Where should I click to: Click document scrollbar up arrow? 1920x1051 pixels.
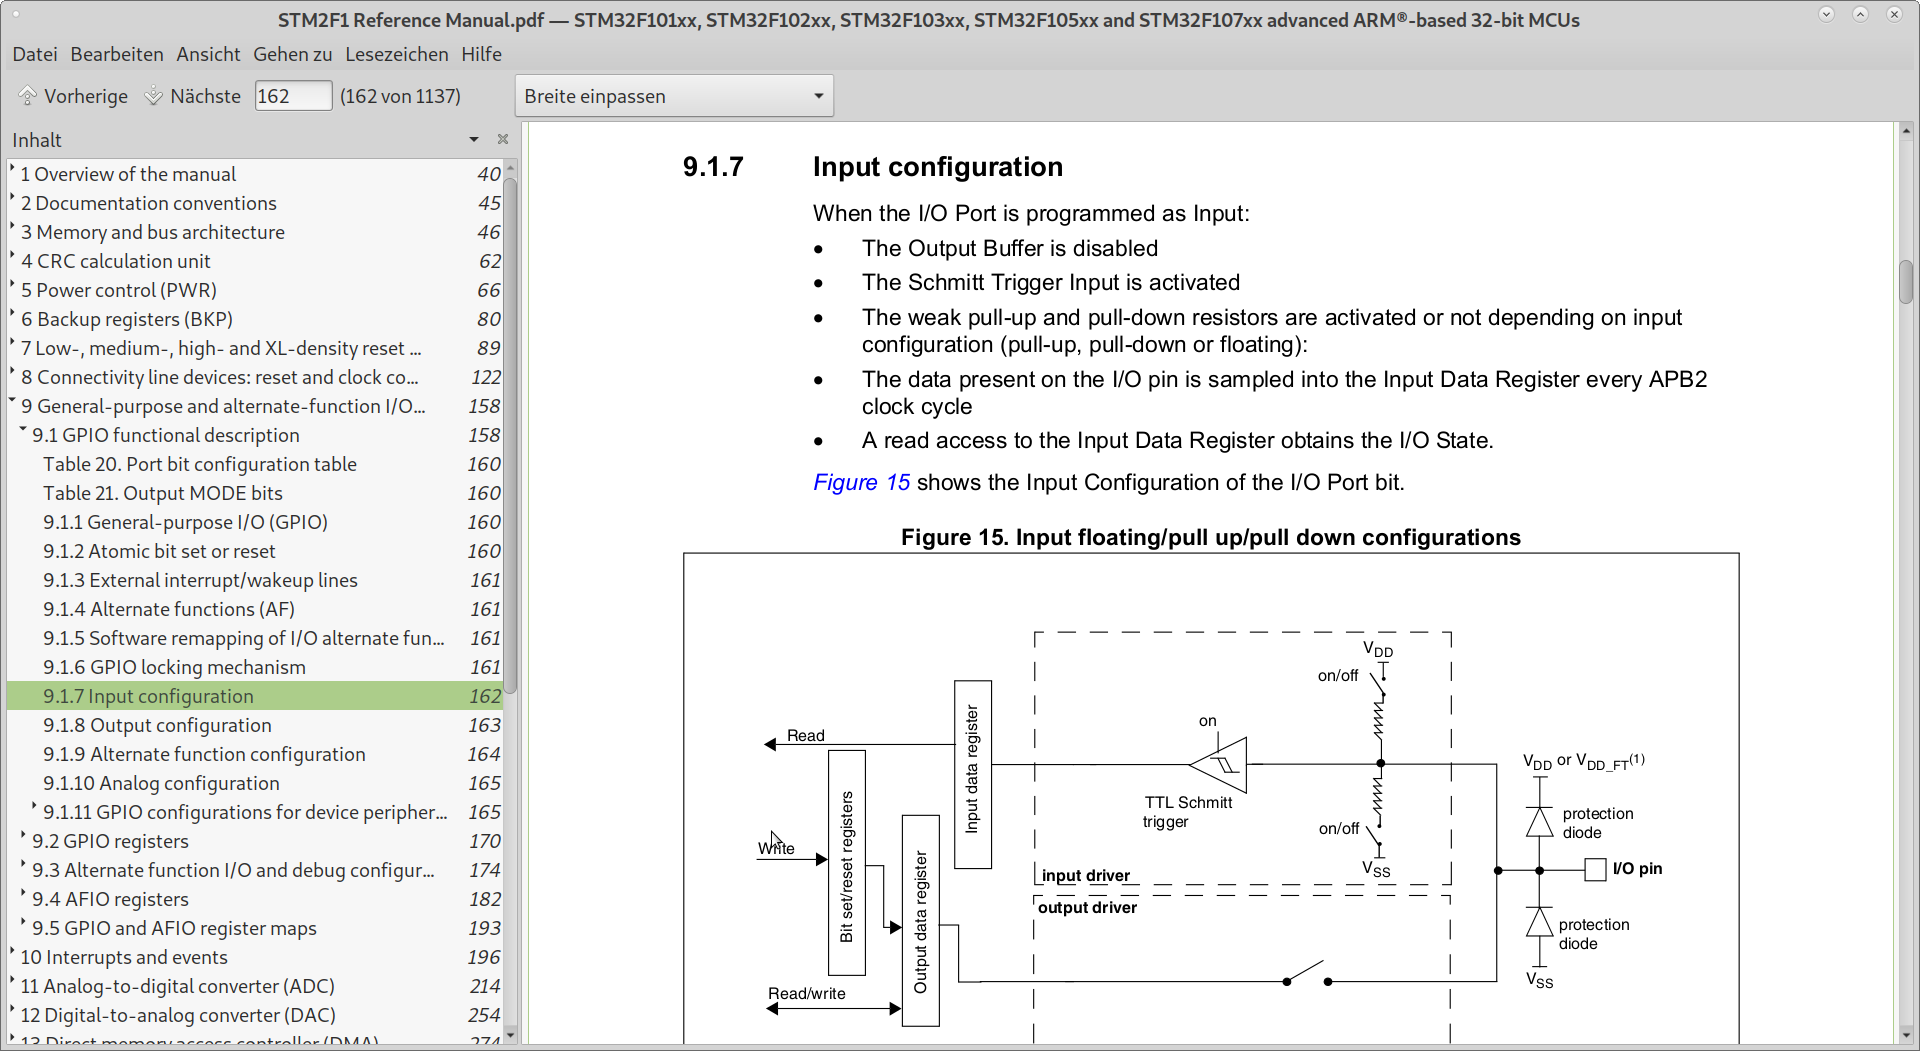(x=1906, y=130)
